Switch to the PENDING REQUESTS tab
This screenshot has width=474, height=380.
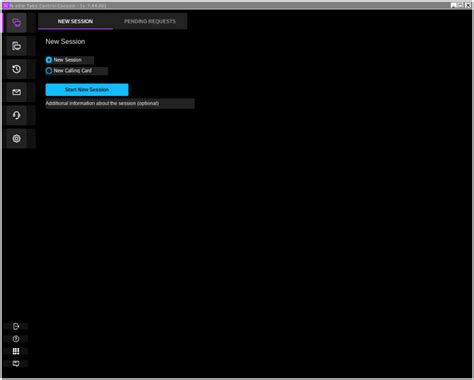[x=150, y=21]
